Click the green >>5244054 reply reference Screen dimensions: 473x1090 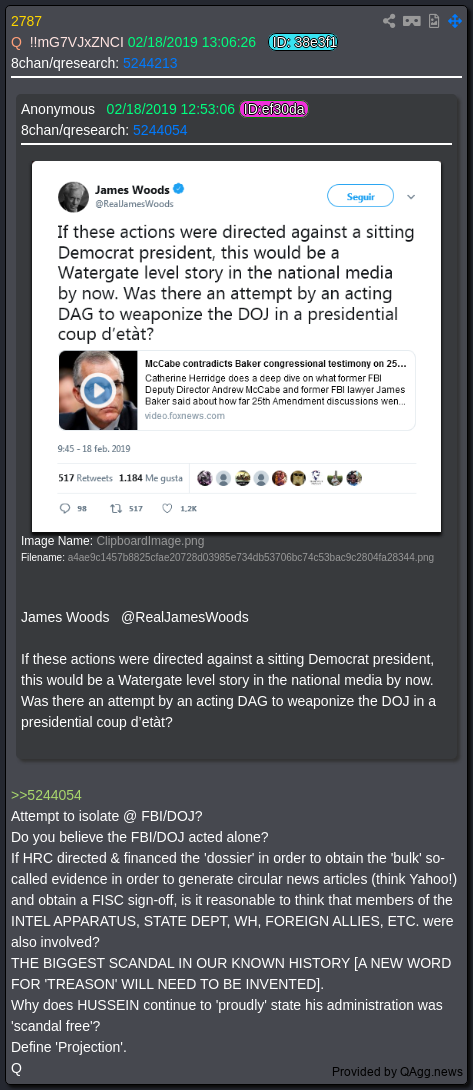(47, 795)
